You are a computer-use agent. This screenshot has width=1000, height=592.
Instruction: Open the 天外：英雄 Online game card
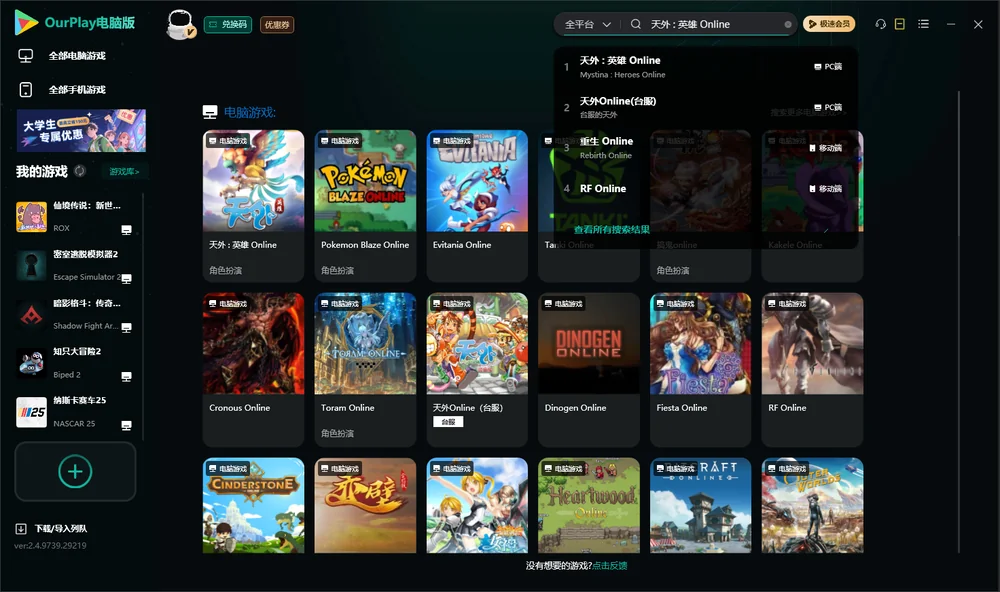click(253, 205)
